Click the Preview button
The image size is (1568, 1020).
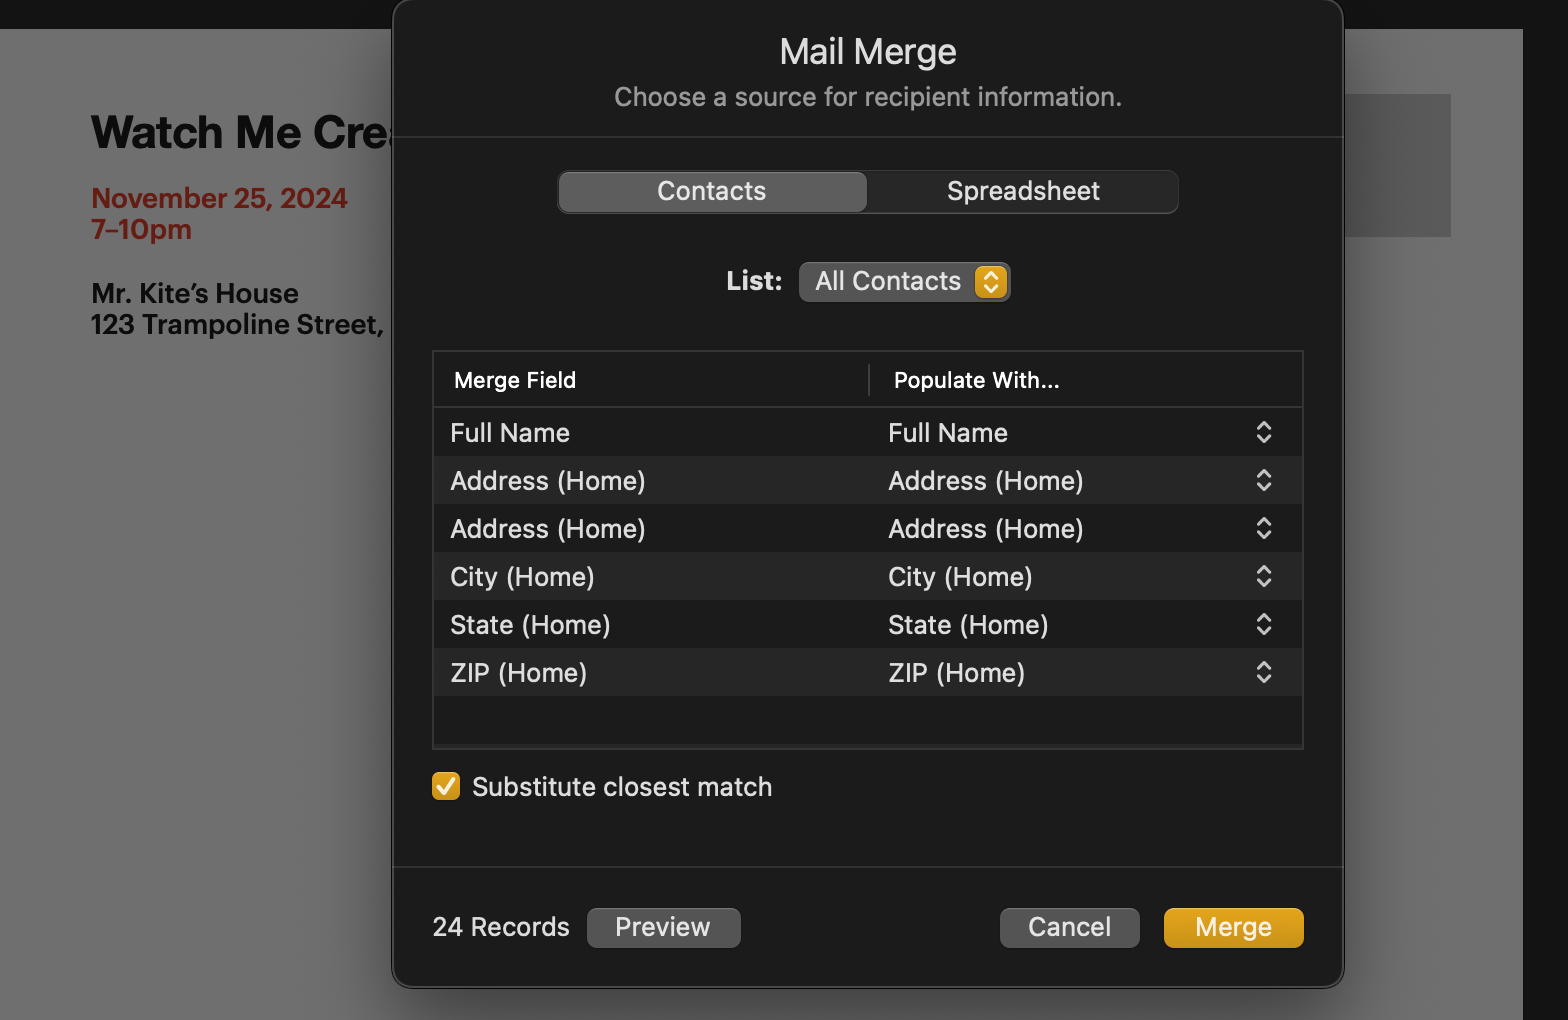(x=663, y=927)
